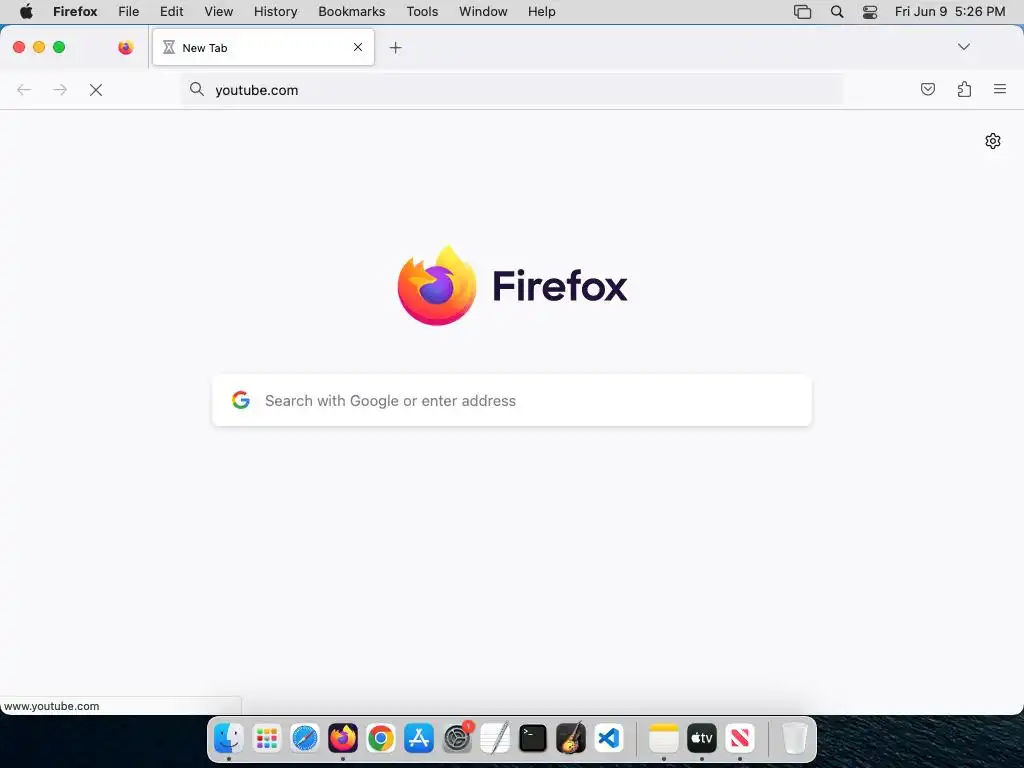This screenshot has width=1024, height=768.
Task: Open App Store from the Dock
Action: pyautogui.click(x=419, y=739)
